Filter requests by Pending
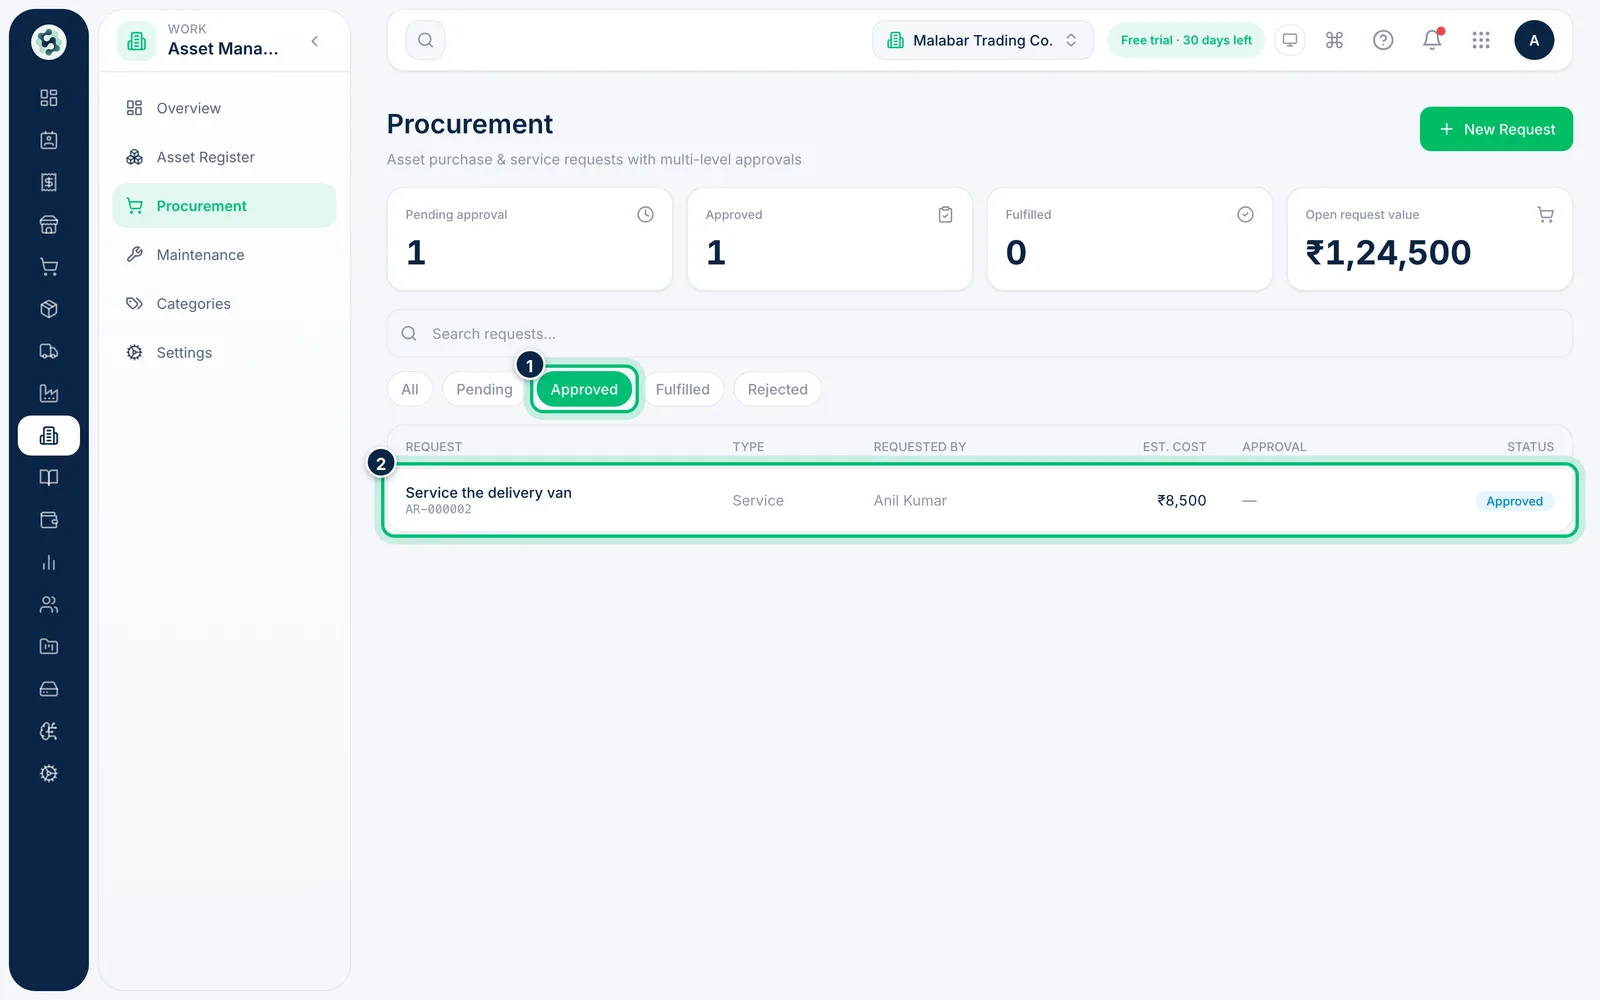This screenshot has width=1600, height=1000. [x=484, y=389]
